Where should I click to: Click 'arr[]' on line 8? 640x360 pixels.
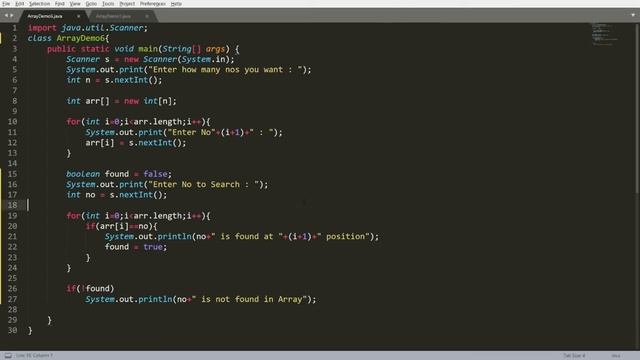click(98, 101)
